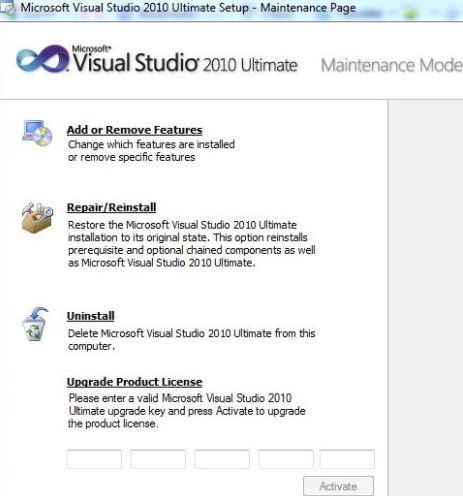Click the Maintenance Mode header text
Viewport: 463px width, 496px height.
click(x=392, y=65)
